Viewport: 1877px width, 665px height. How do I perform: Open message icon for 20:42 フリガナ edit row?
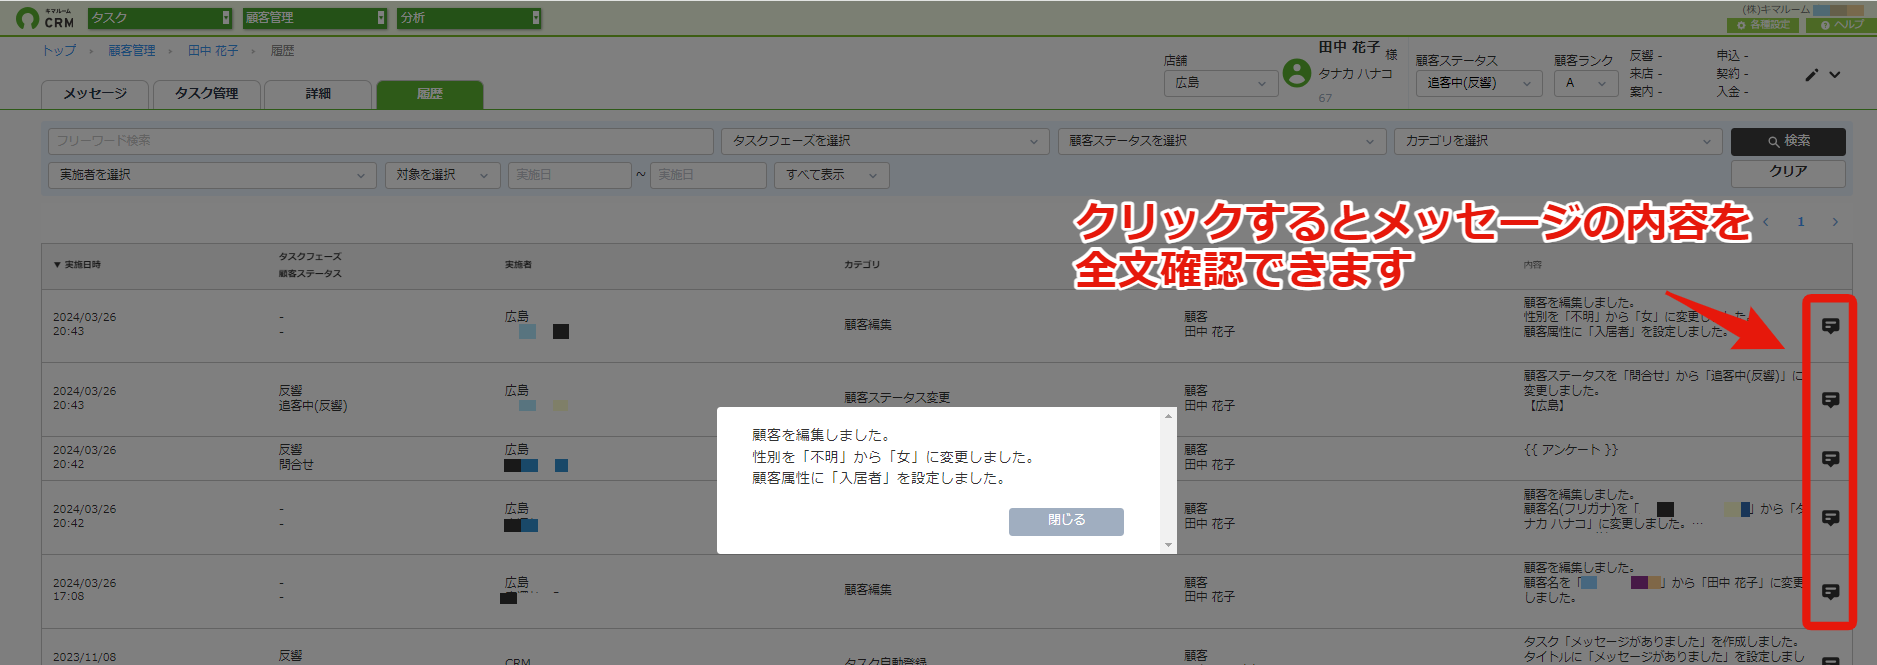(1830, 518)
